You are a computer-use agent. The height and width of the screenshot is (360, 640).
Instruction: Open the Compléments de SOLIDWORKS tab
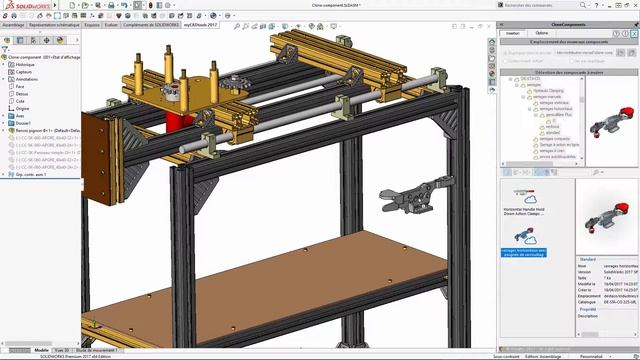[x=151, y=25]
